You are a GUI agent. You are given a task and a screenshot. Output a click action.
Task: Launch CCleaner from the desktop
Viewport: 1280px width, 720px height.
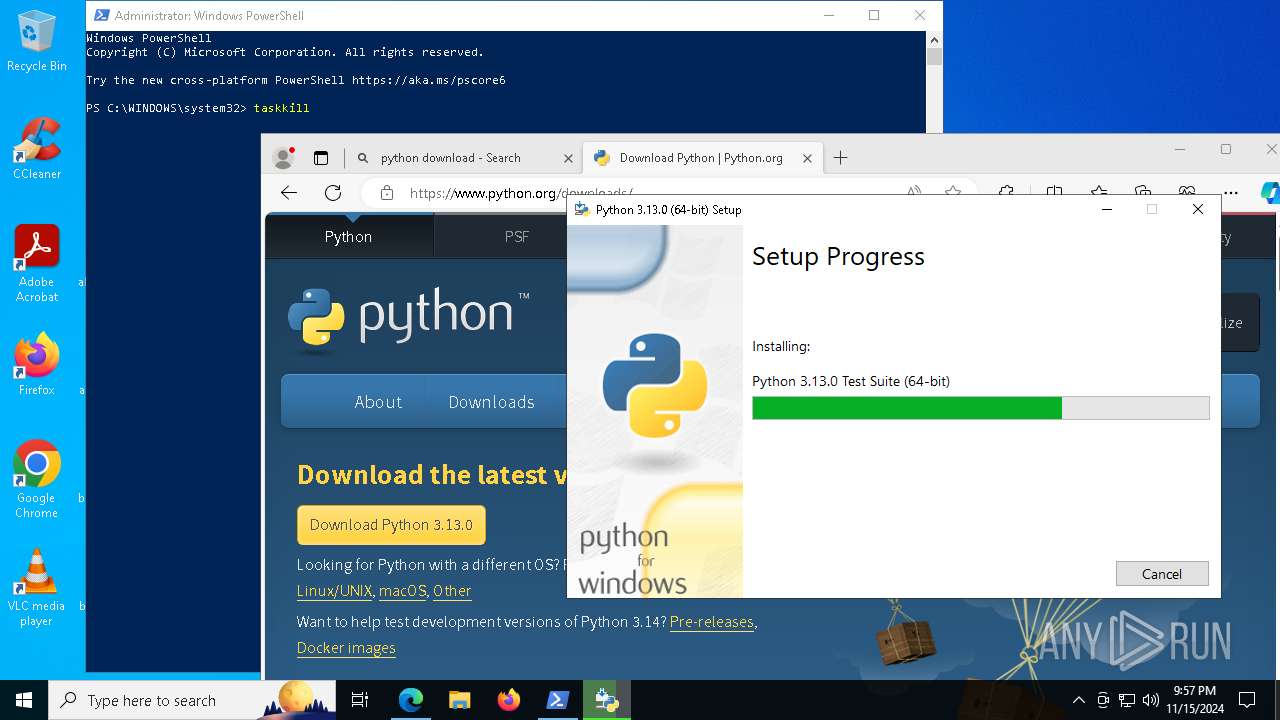[x=37, y=149]
